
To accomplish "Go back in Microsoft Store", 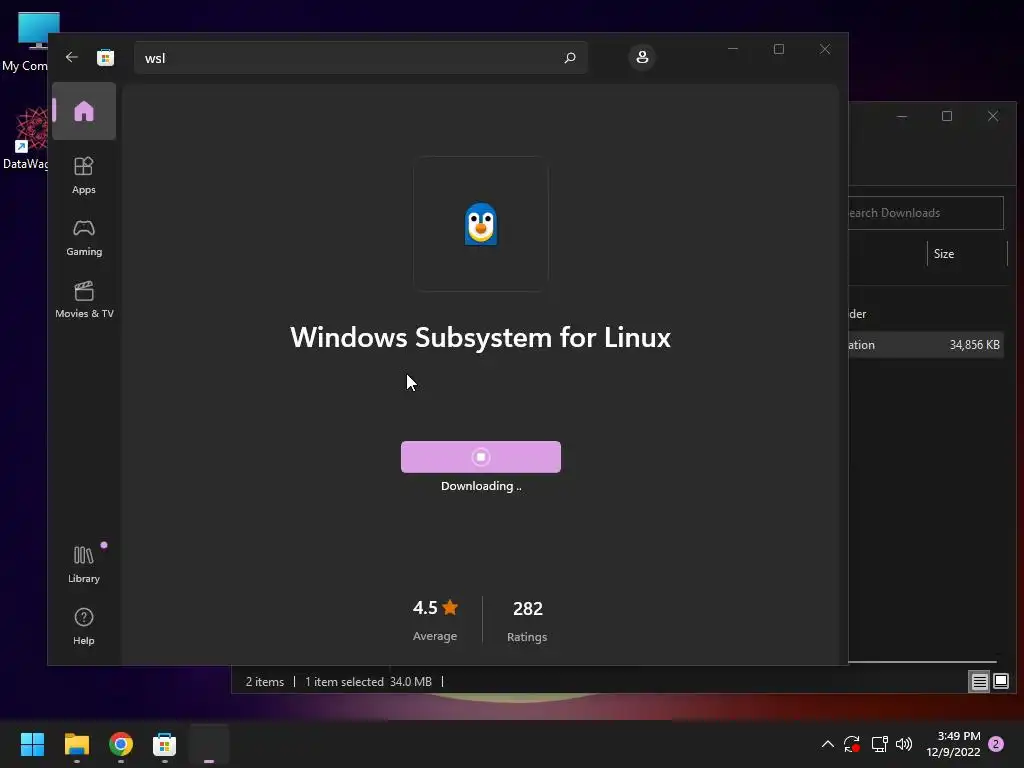I will (x=72, y=57).
